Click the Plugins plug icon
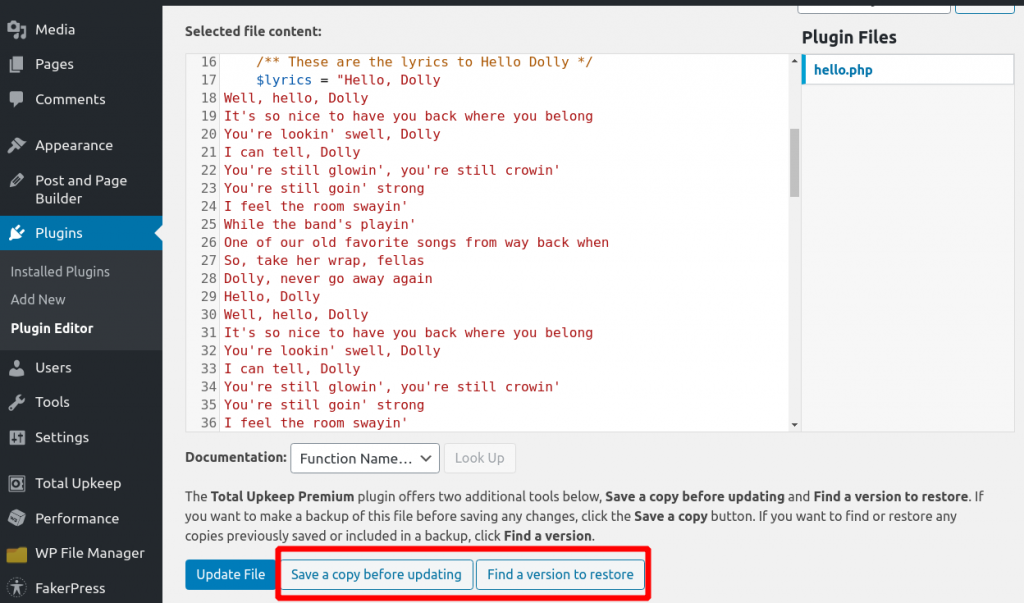 tap(17, 233)
